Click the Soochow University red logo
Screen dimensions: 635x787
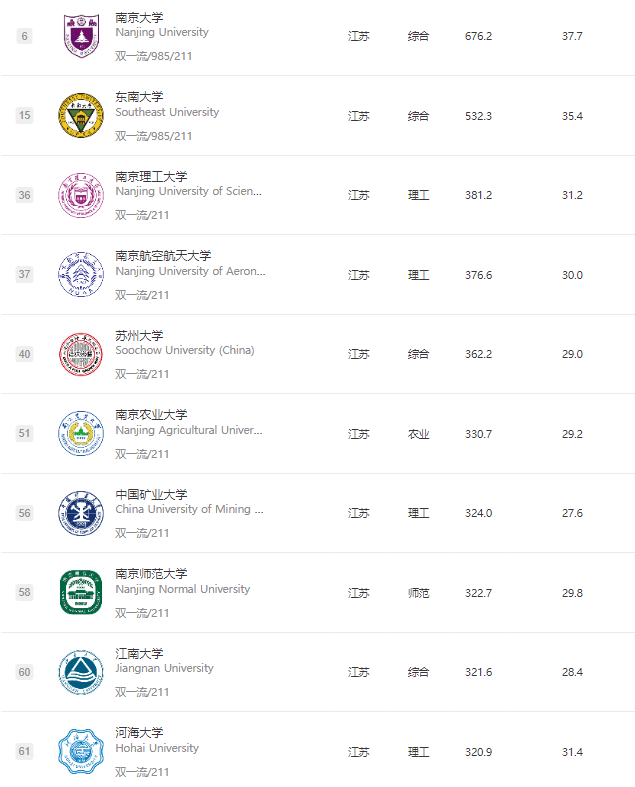click(81, 354)
